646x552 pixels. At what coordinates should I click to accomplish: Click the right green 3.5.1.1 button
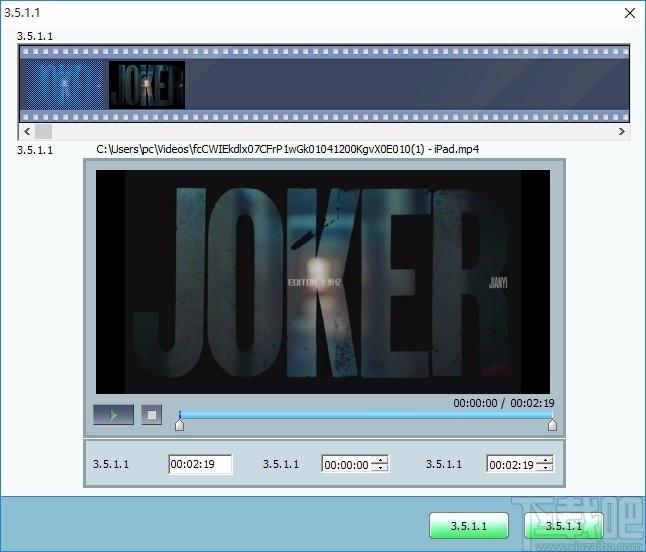pyautogui.click(x=564, y=526)
